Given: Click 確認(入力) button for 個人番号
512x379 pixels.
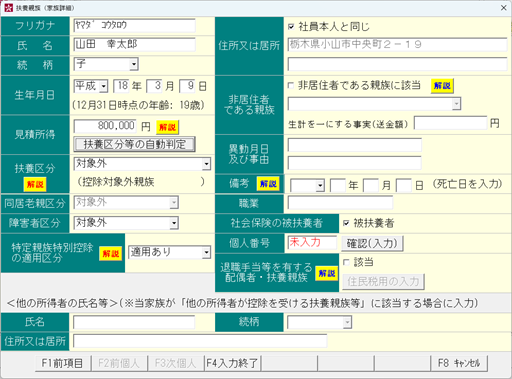Looking at the screenshot, I should 372,243.
